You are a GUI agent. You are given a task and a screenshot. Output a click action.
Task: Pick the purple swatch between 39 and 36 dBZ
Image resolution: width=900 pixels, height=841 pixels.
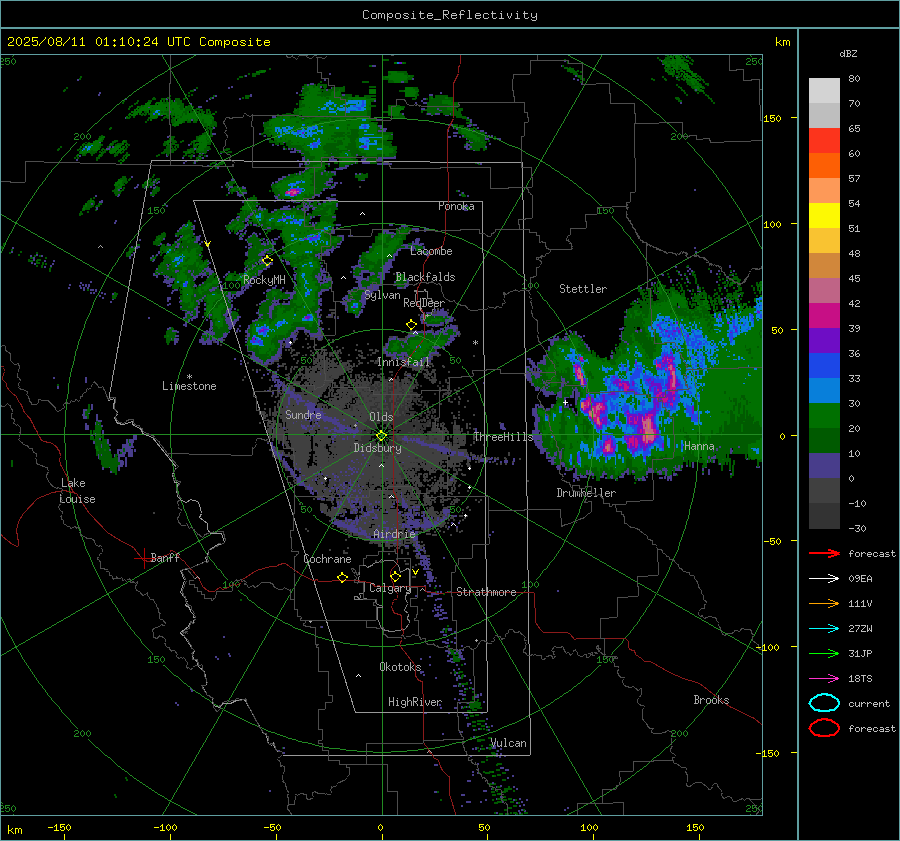point(824,341)
